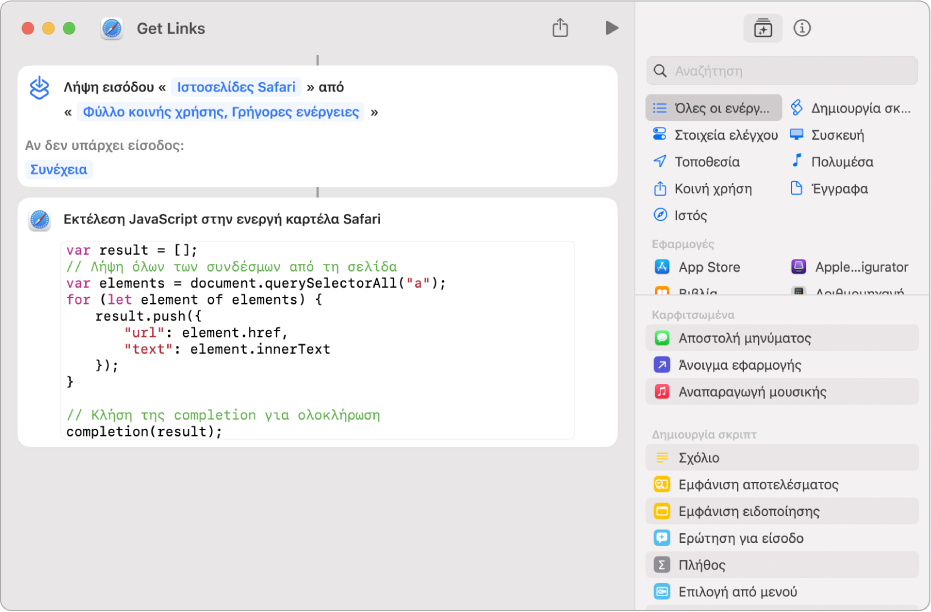Click completion(result); line in code
The width and height of the screenshot is (931, 612).
[x=144, y=432]
